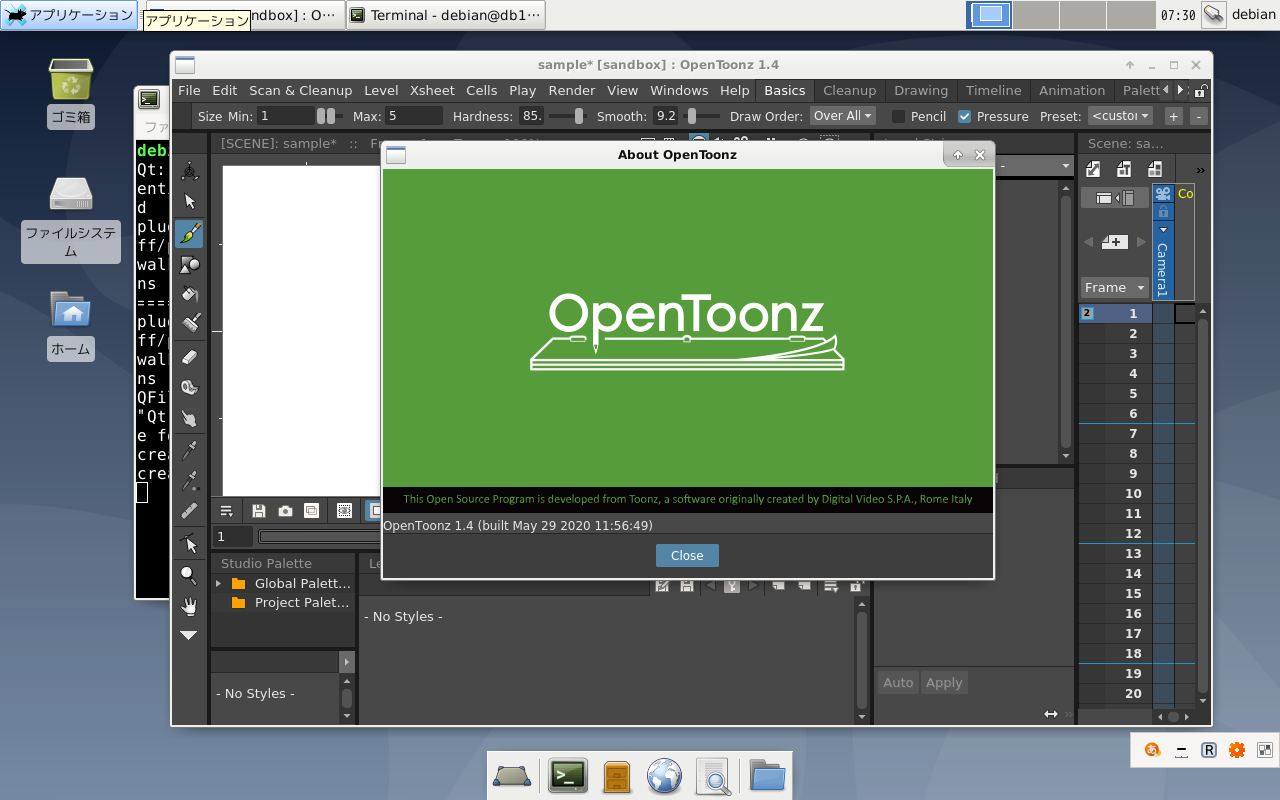Enable the Pencil checkbox
This screenshot has height=800, width=1280.
[x=898, y=116]
